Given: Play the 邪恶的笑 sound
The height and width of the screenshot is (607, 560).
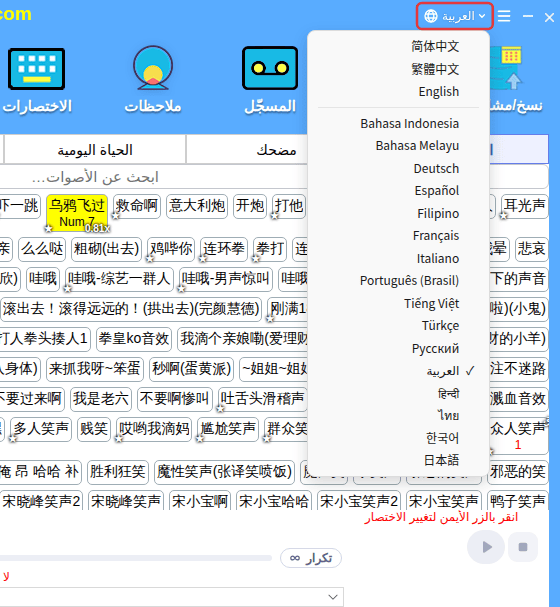Looking at the screenshot, I should point(518,473).
